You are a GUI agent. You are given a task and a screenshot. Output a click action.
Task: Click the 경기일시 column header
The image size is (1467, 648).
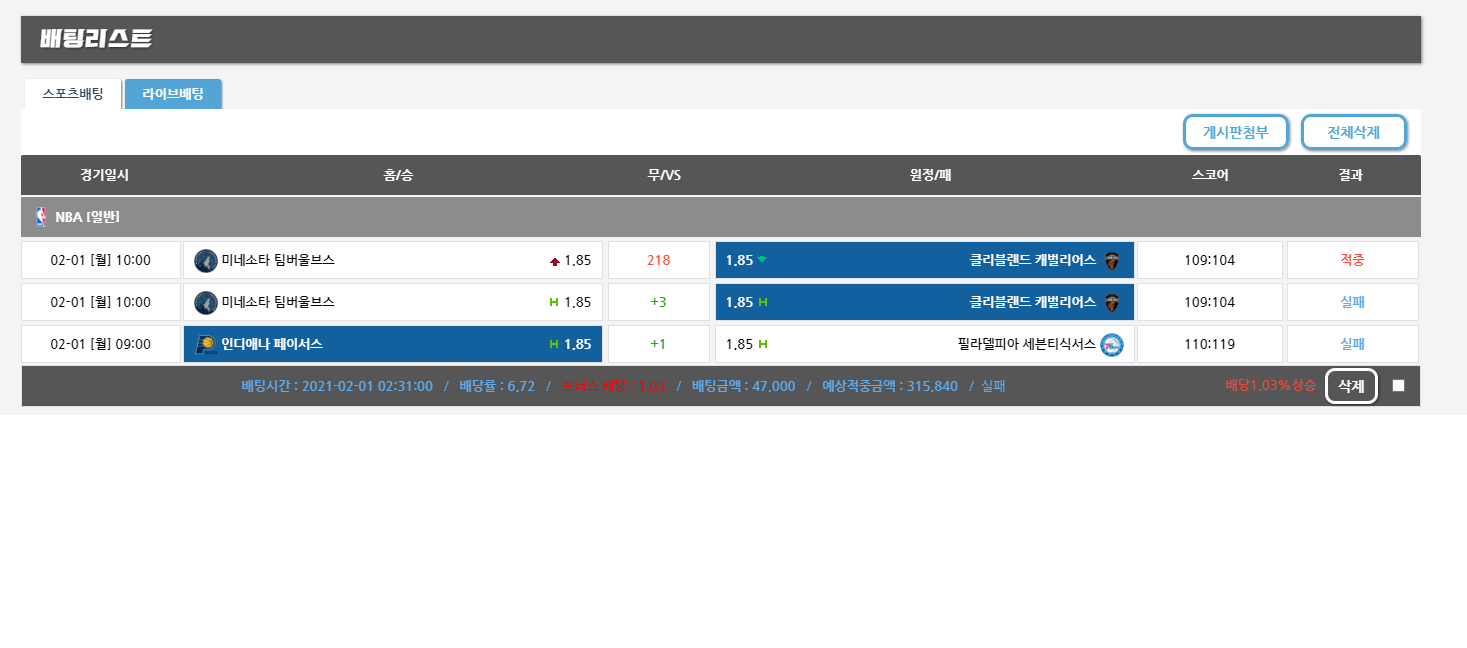(105, 175)
